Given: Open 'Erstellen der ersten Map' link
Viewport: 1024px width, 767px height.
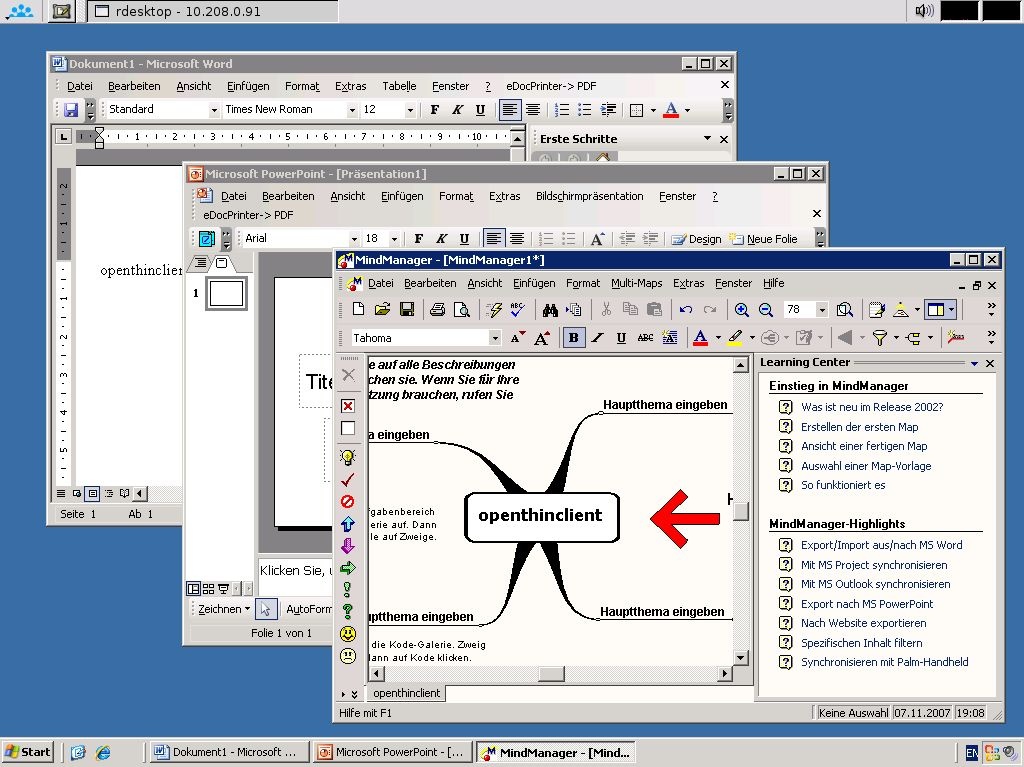Looking at the screenshot, I should (x=859, y=427).
